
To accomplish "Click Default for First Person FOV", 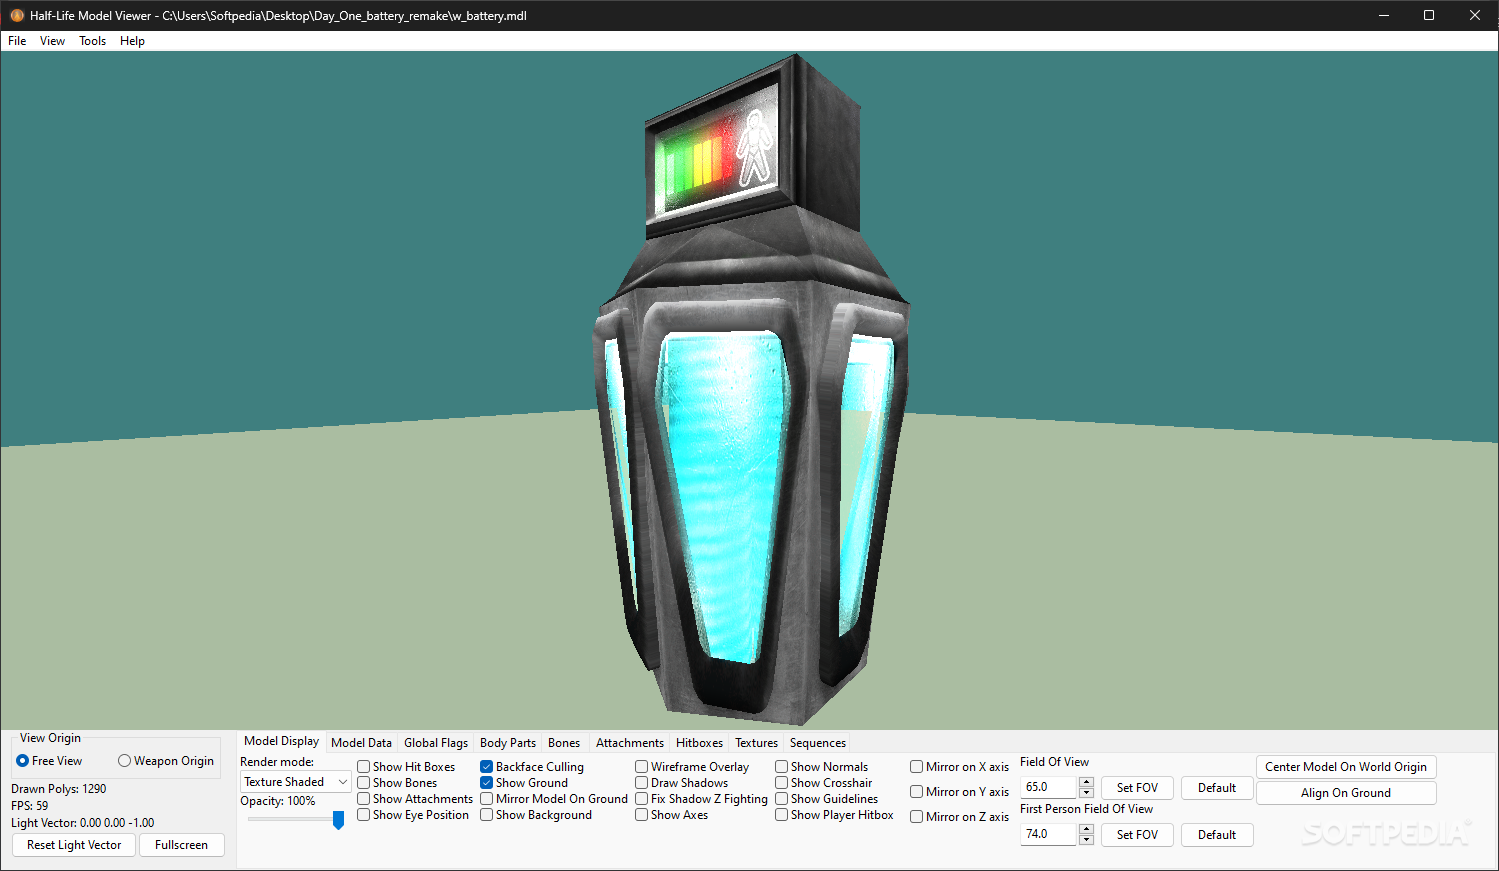I will (x=1217, y=834).
